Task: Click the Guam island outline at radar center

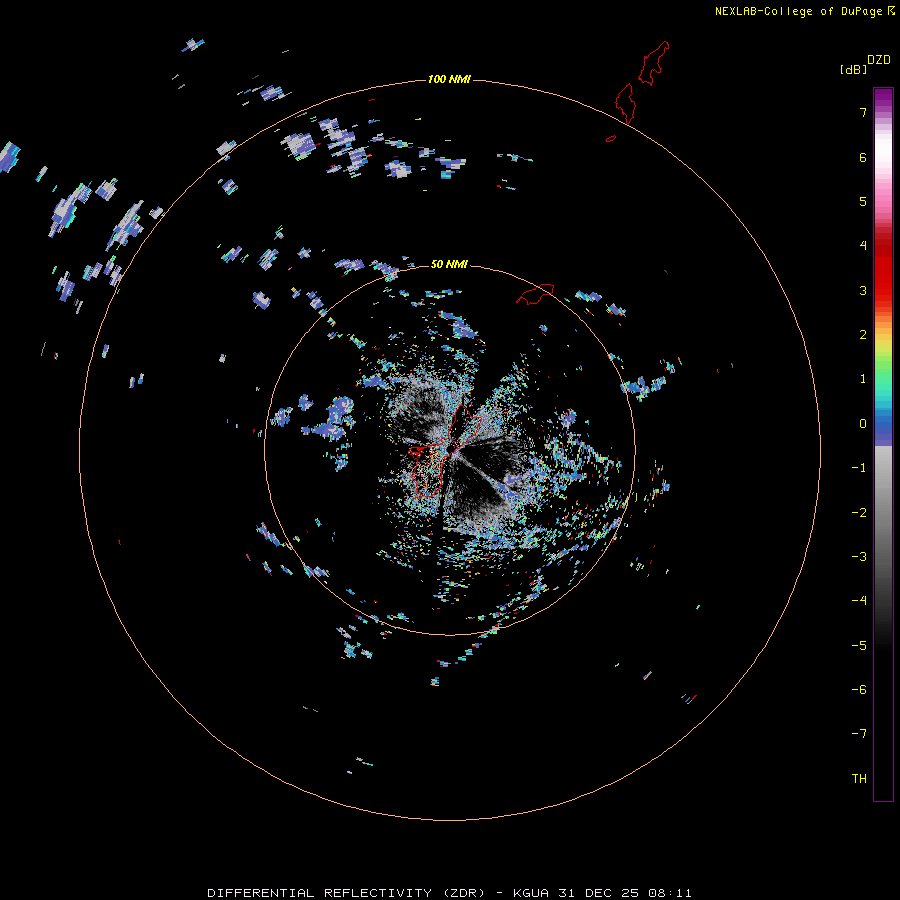Action: (x=445, y=451)
